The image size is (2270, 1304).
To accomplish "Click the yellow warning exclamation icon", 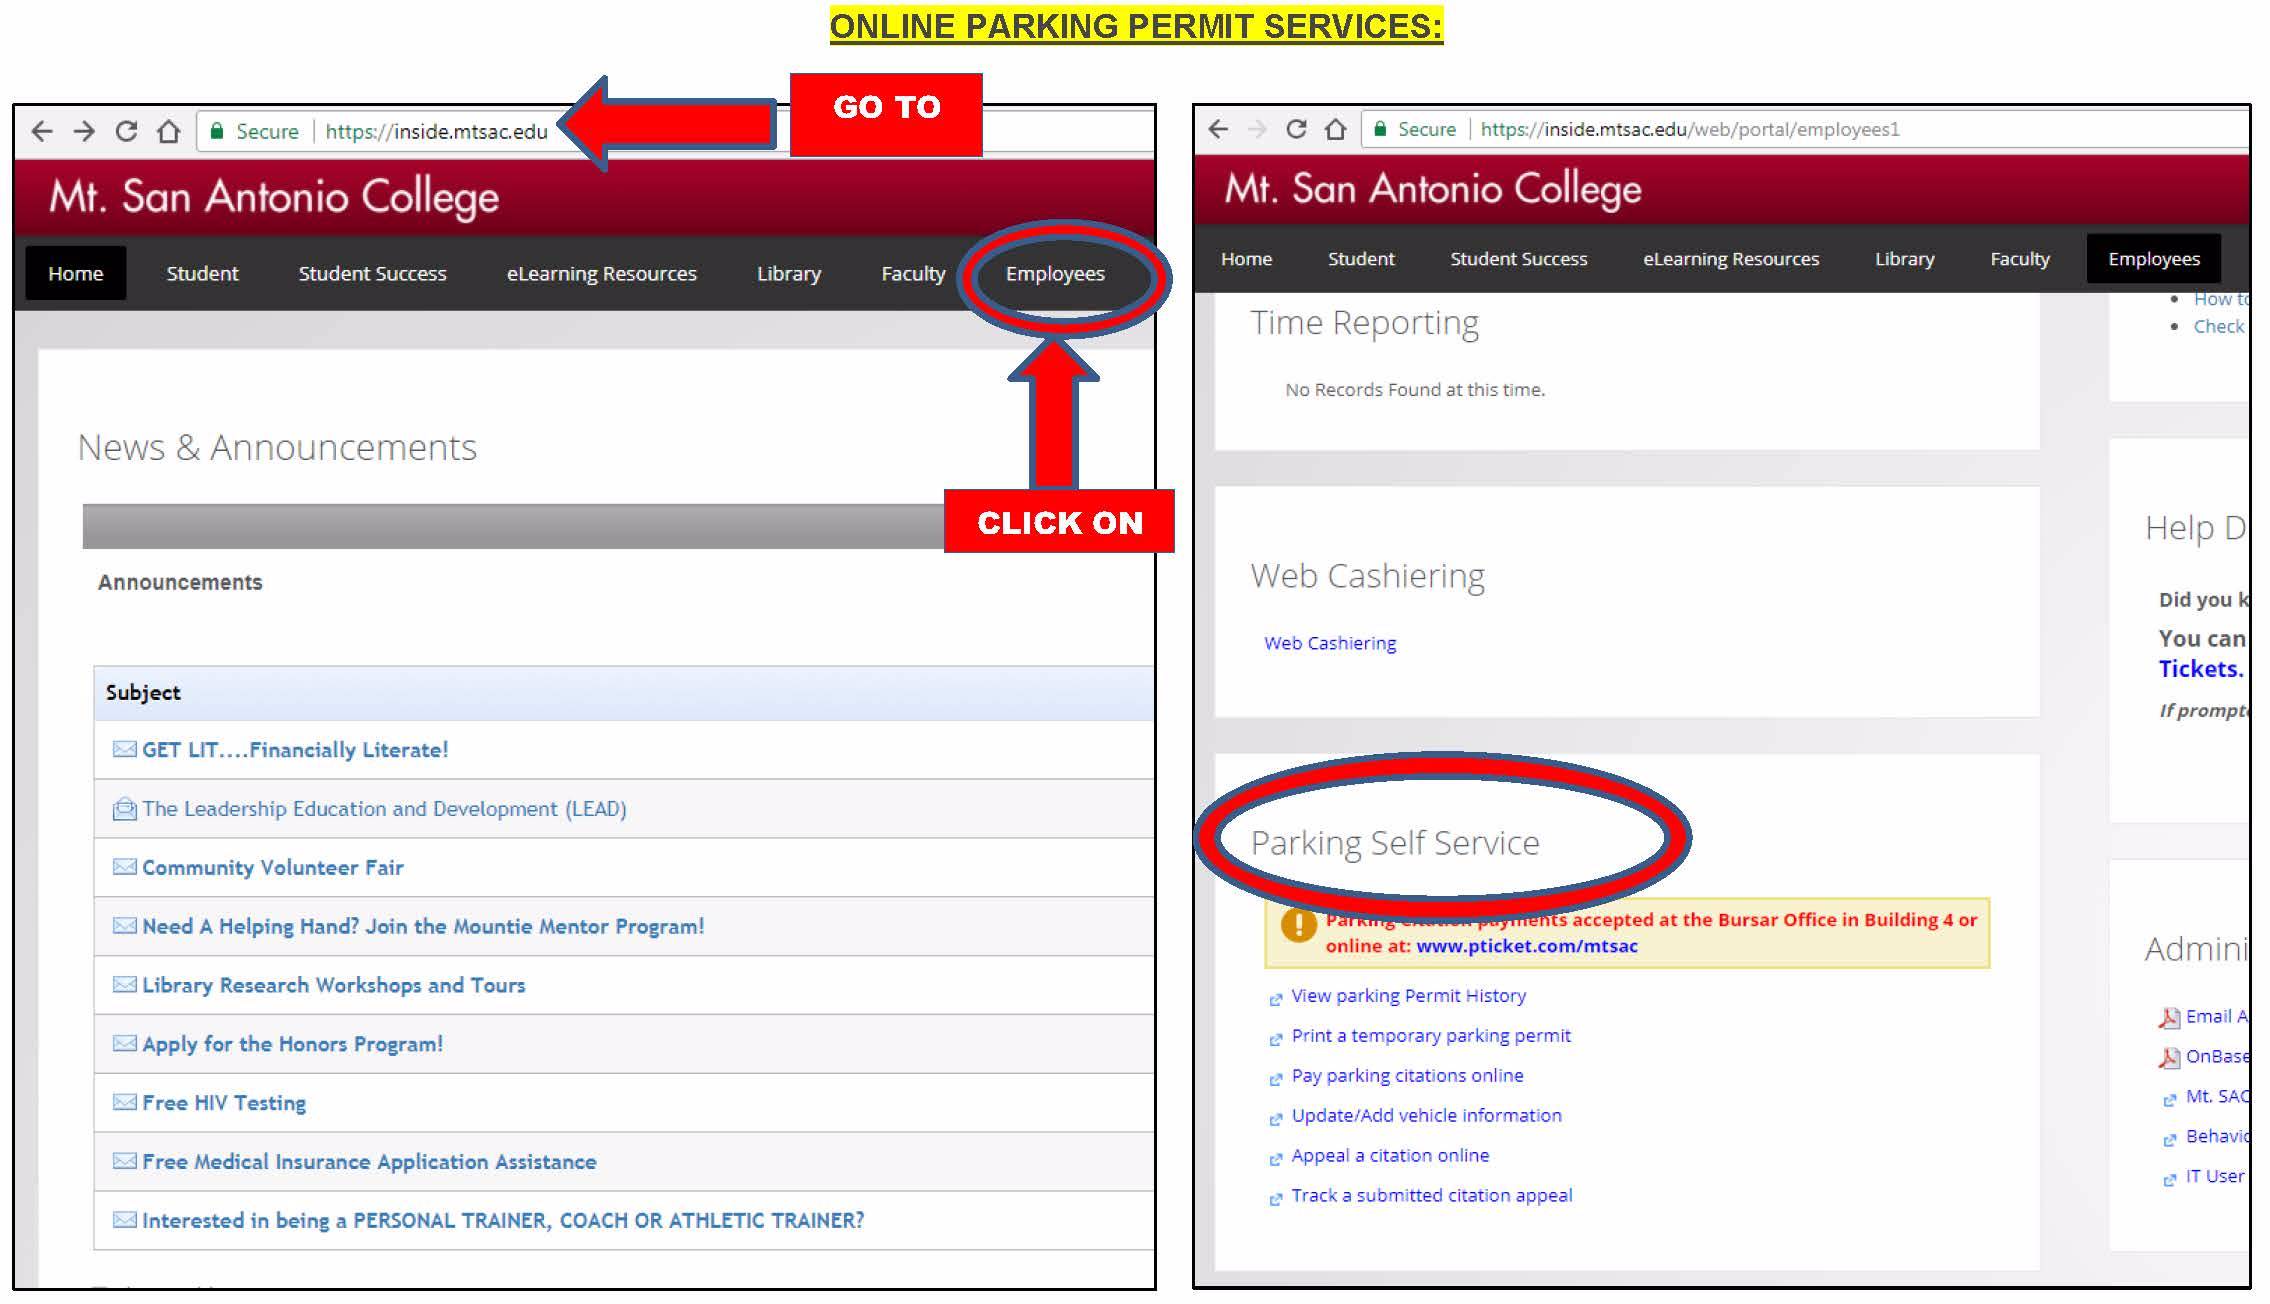I will [1298, 925].
